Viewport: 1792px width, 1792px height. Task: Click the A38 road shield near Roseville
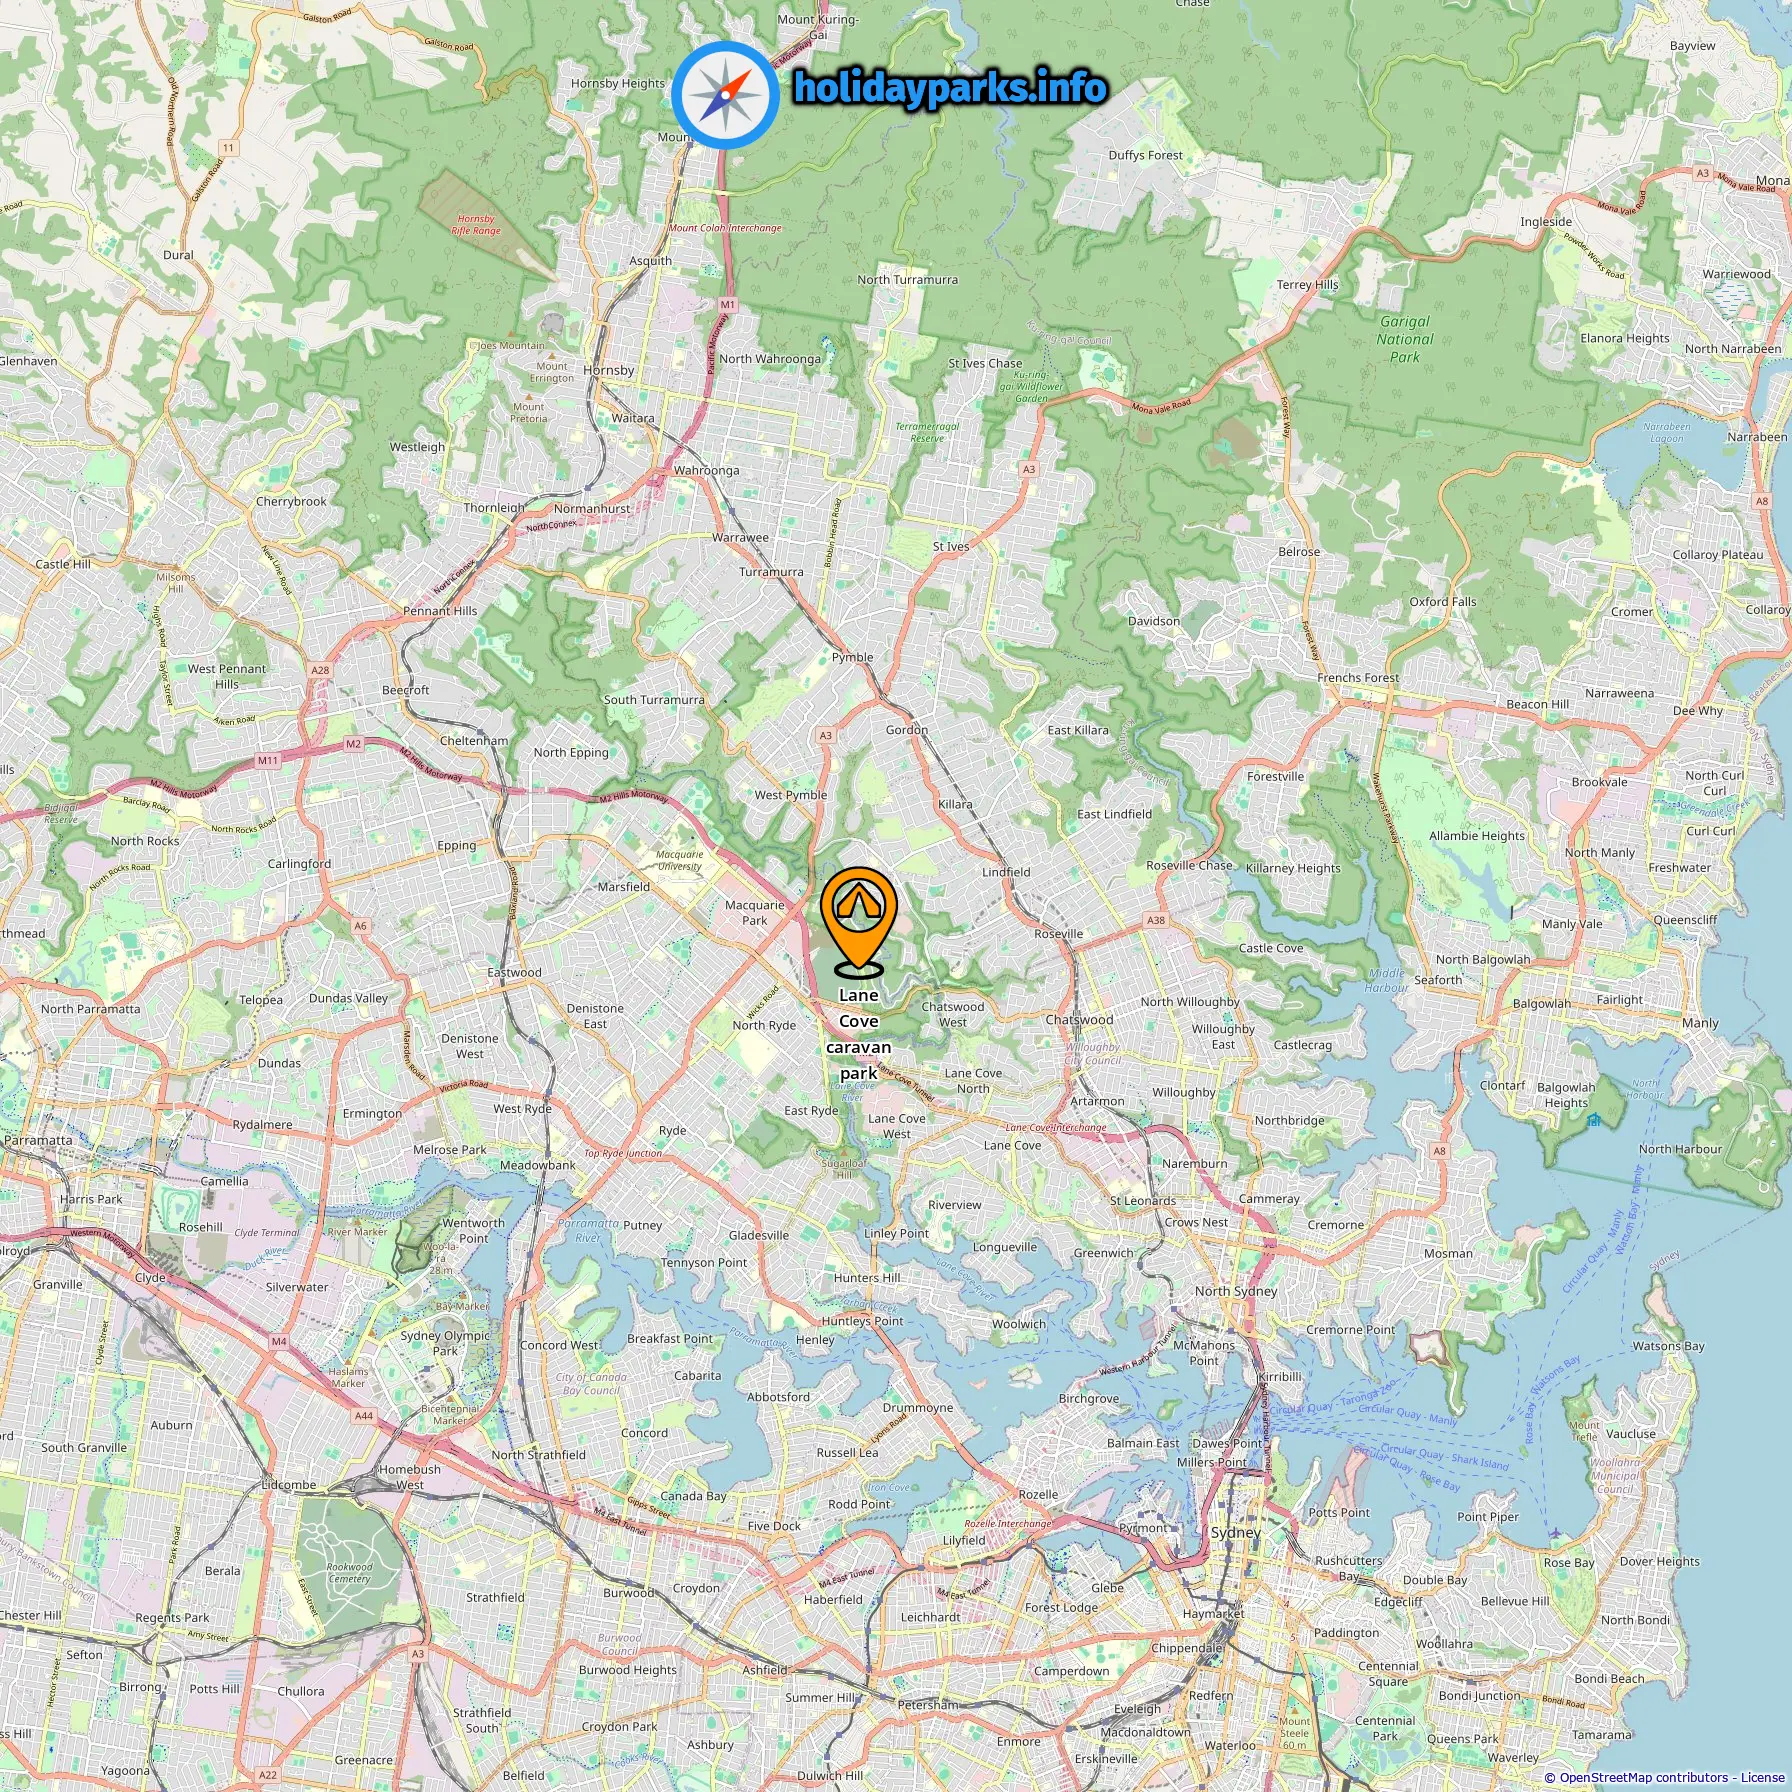click(x=1156, y=920)
